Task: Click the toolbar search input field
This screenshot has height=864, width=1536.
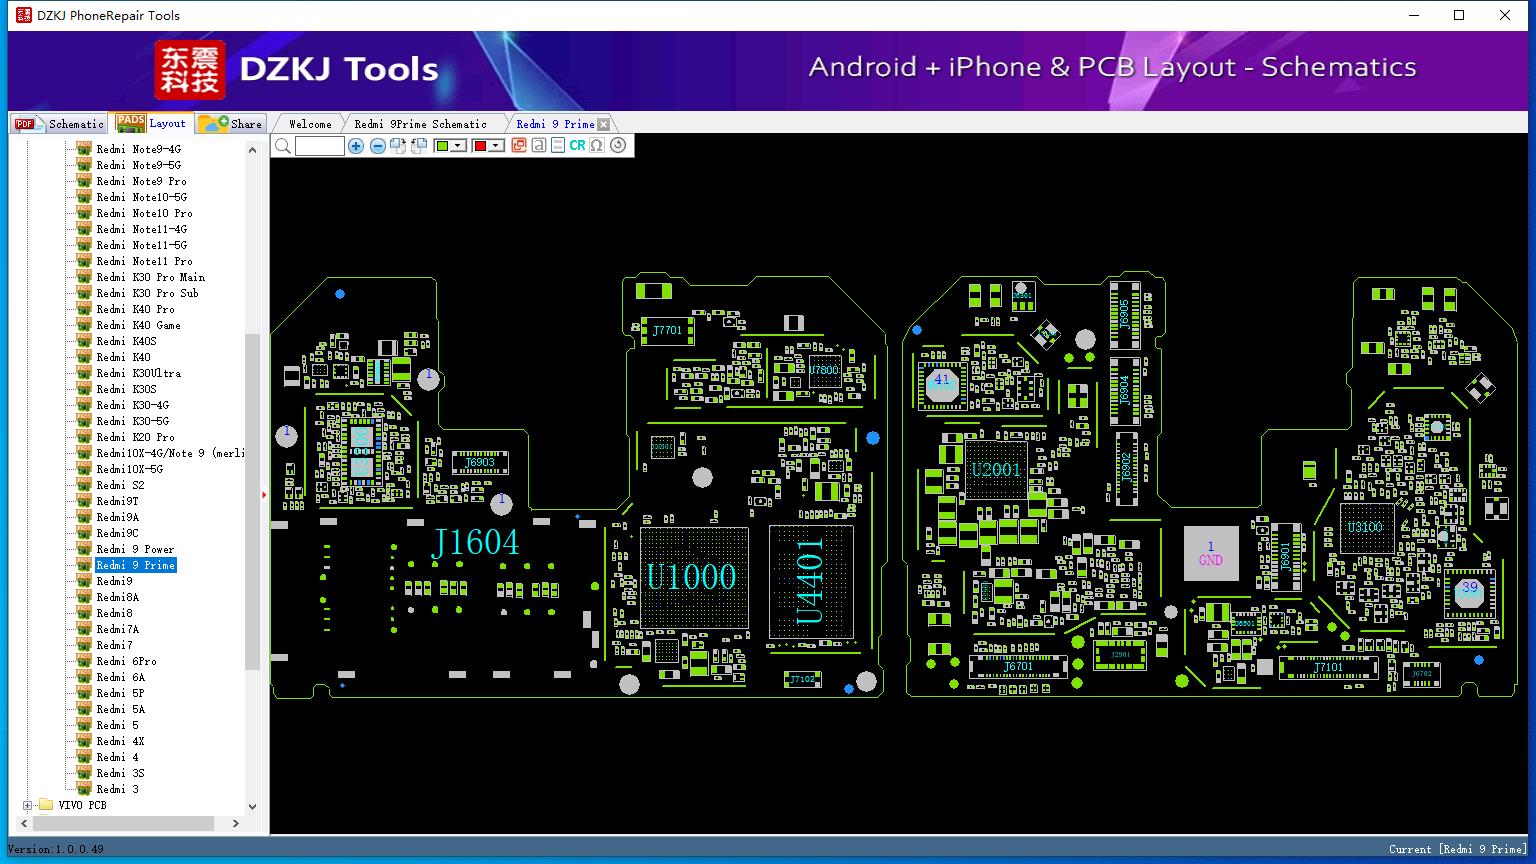Action: pos(320,146)
